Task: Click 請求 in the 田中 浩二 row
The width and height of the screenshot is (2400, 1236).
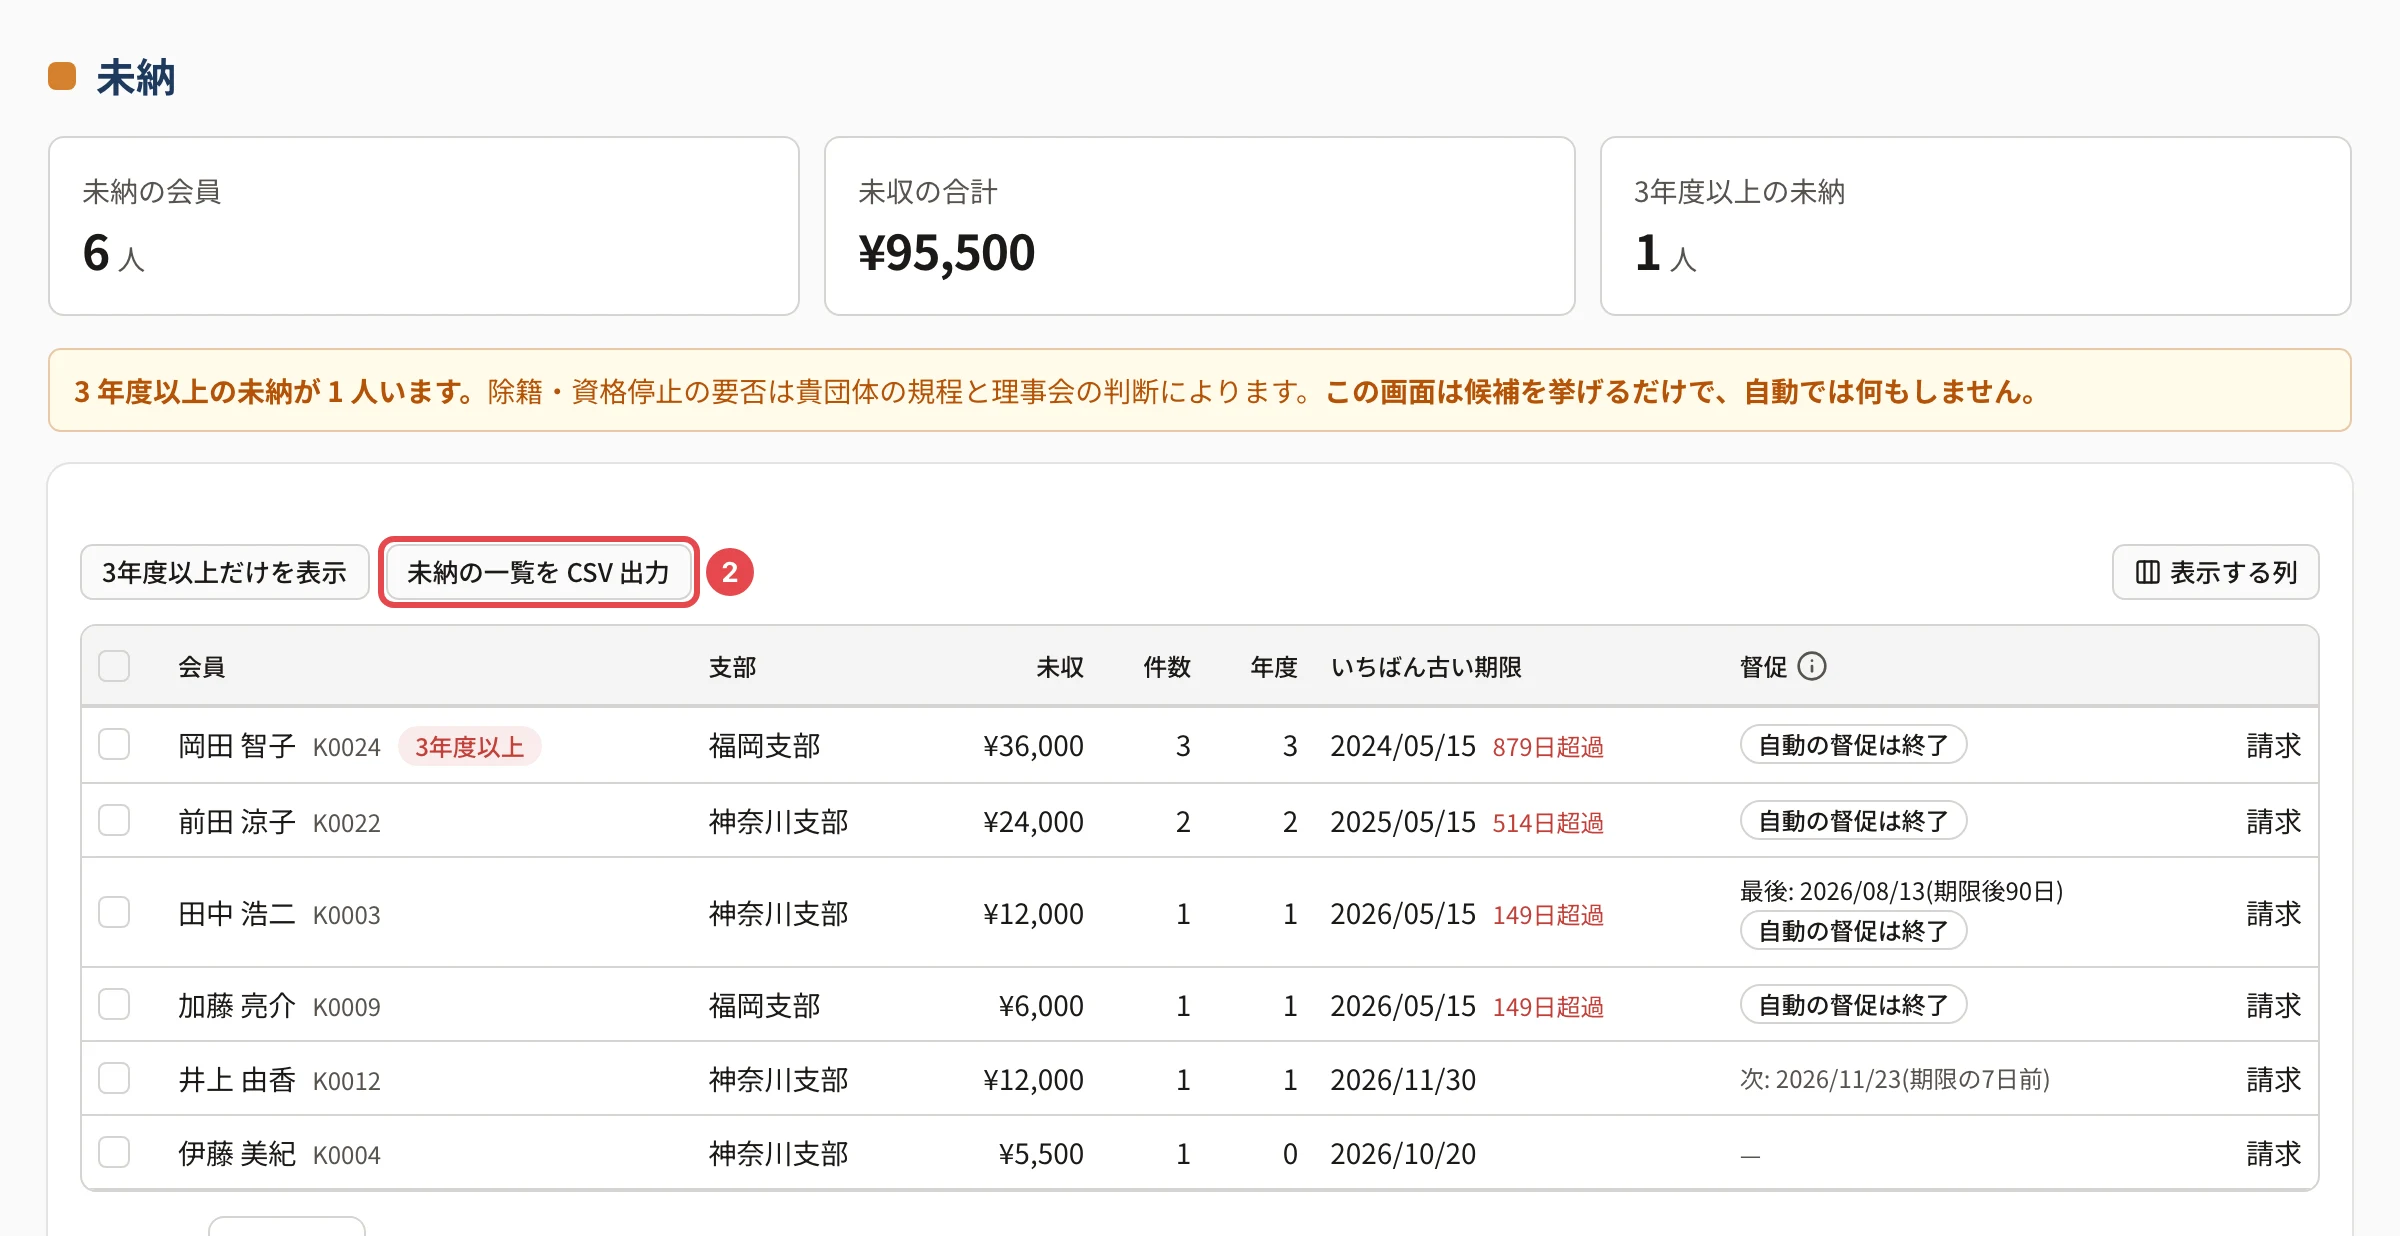Action: (x=2273, y=914)
